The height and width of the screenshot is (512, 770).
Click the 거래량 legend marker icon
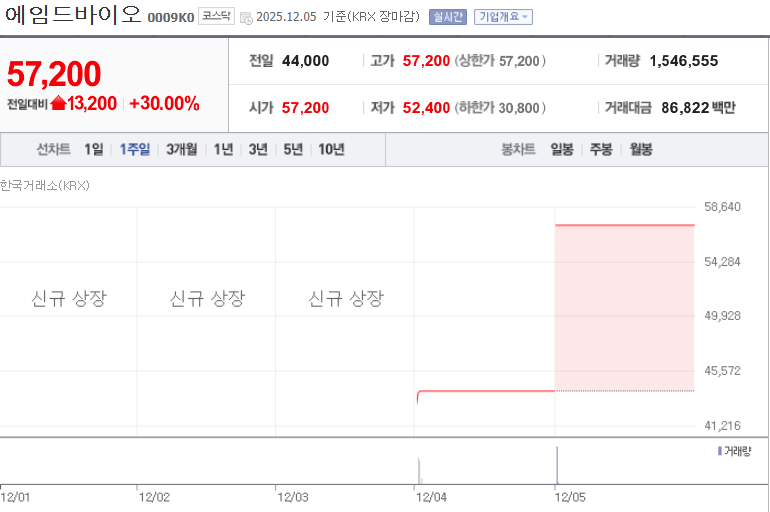tap(719, 451)
